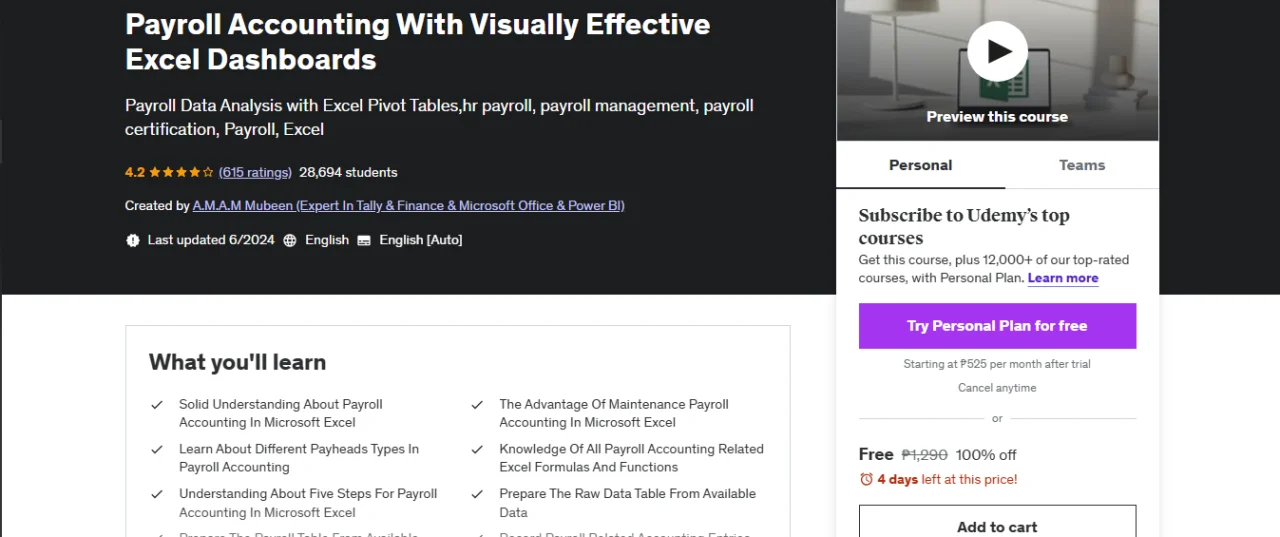Screen dimensions: 1280x537
Task: Open the Learn more link
Action: 1063,278
